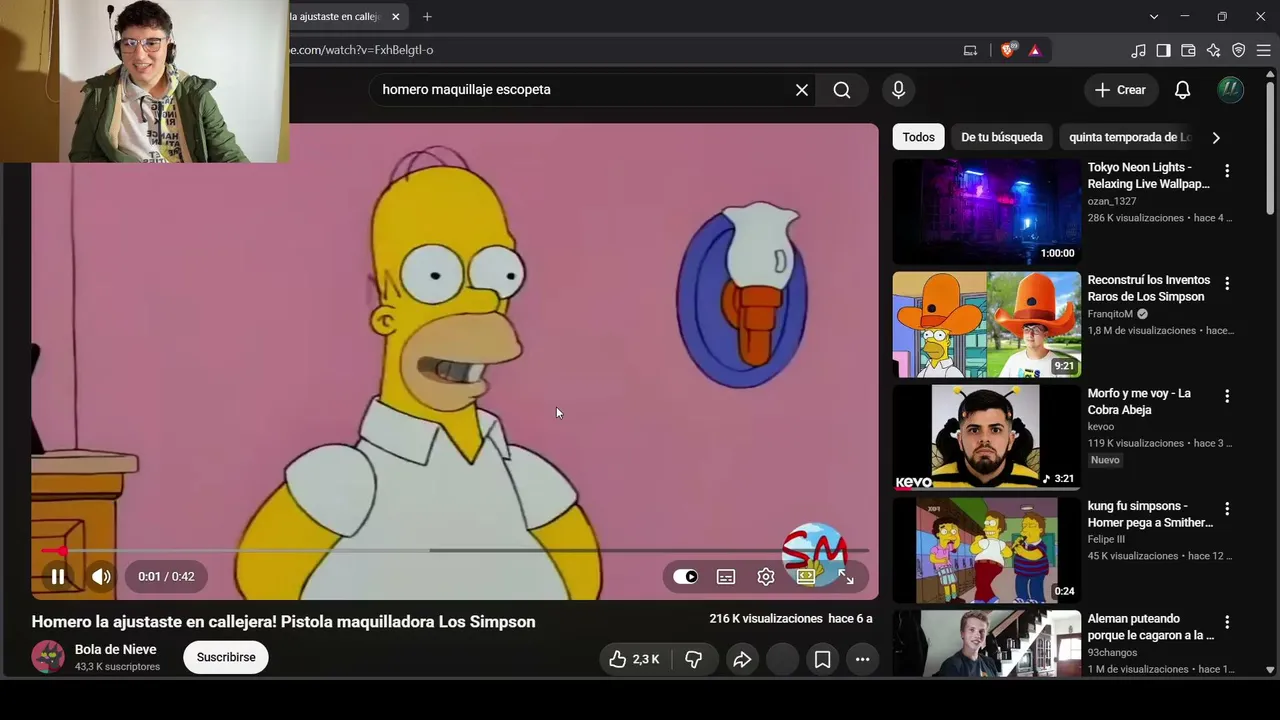Share the video using the arrow icon
Screen dimensions: 1280x720
[742, 659]
